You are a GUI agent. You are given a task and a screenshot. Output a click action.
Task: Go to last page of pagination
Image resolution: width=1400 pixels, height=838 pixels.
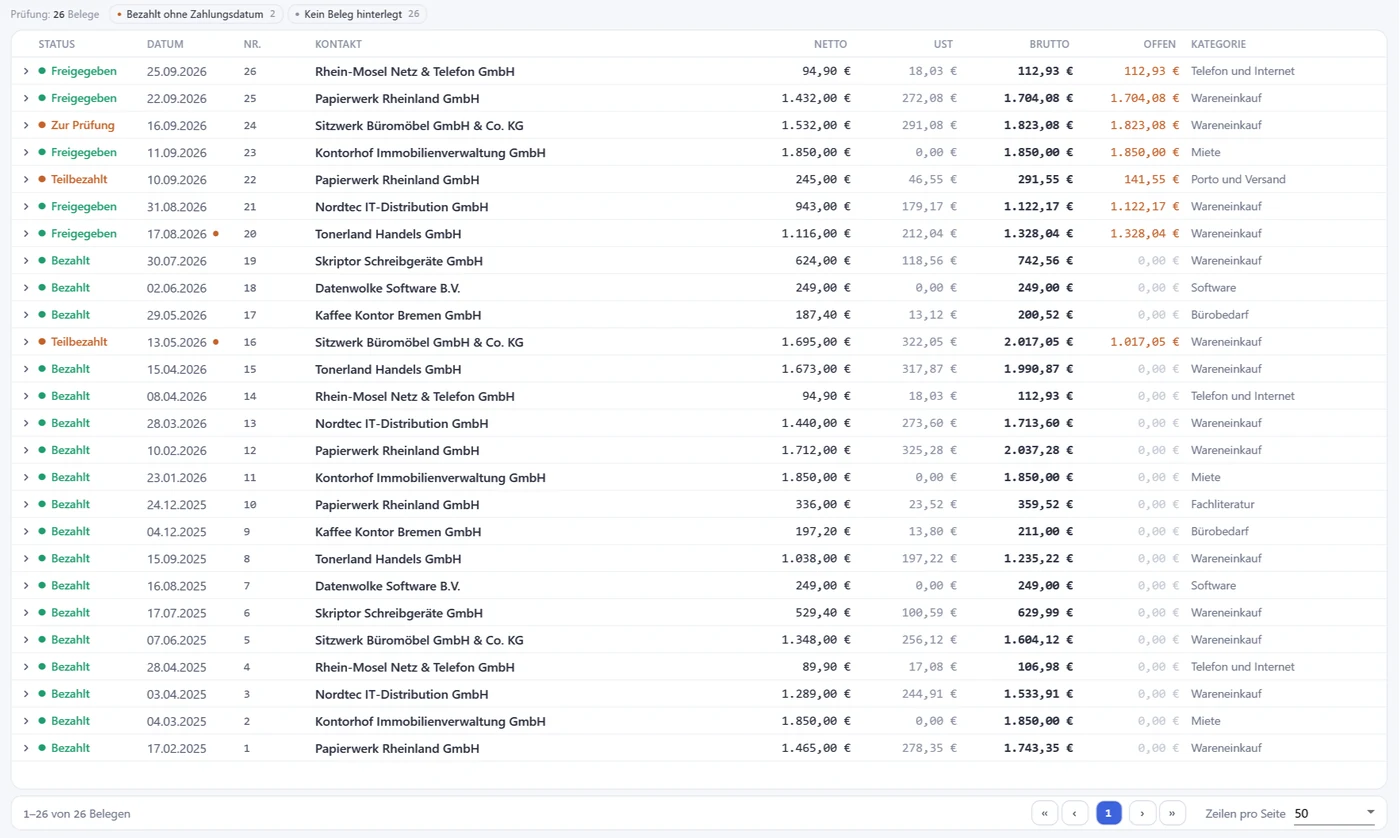click(1173, 813)
